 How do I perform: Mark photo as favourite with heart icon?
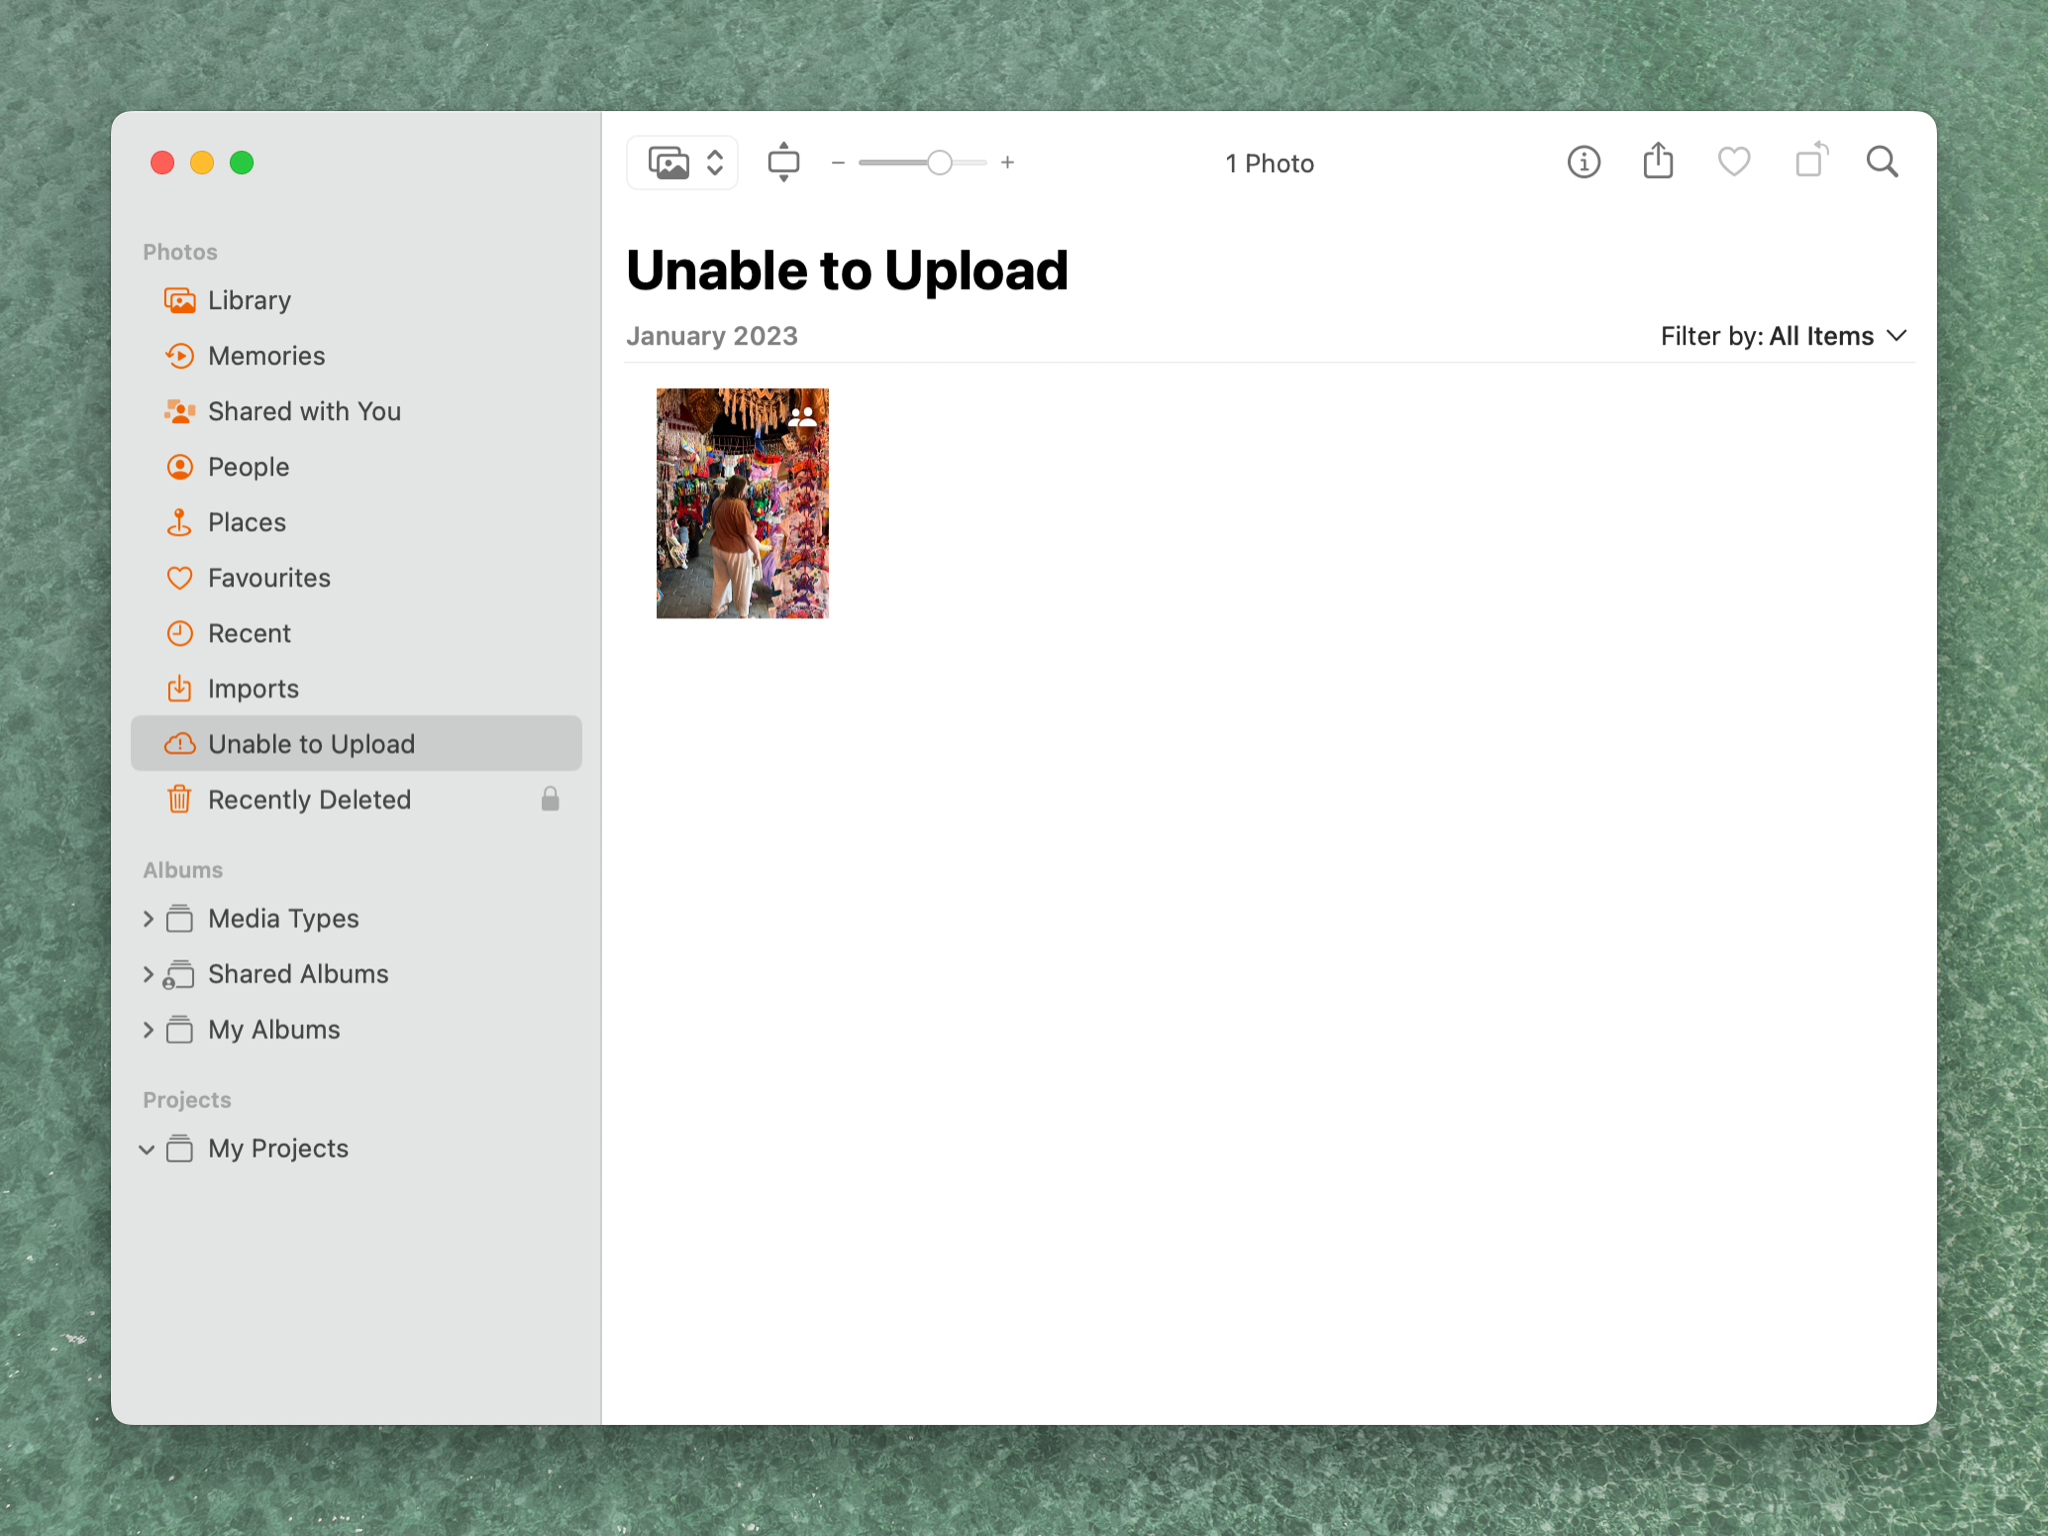pos(1734,162)
